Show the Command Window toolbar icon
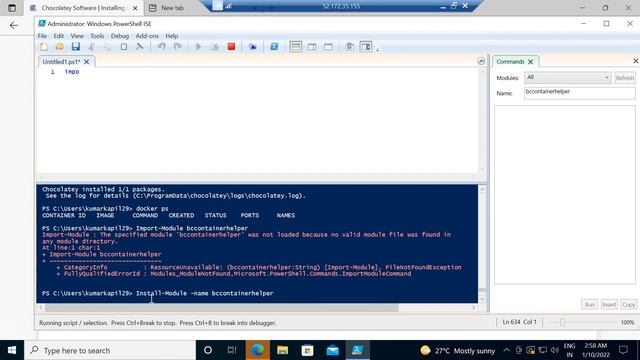The width and height of the screenshot is (640, 360). (x=349, y=47)
